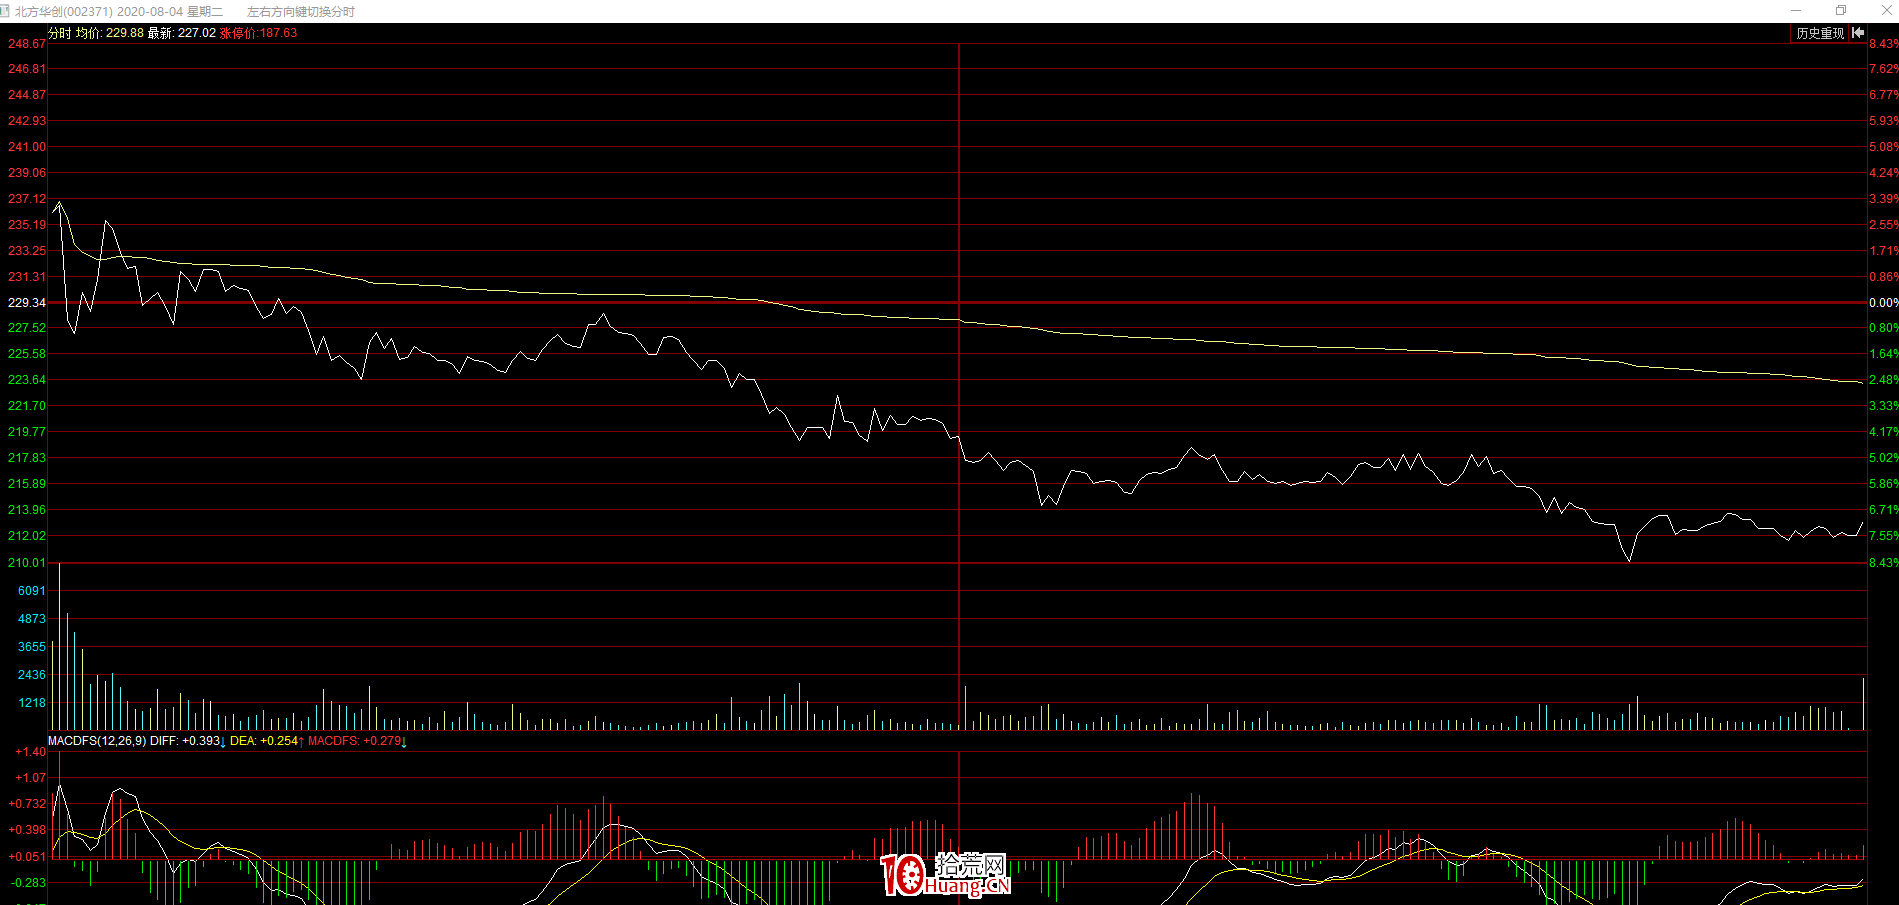
Task: Click the 2436 volume axis label
Action: pyautogui.click(x=32, y=675)
